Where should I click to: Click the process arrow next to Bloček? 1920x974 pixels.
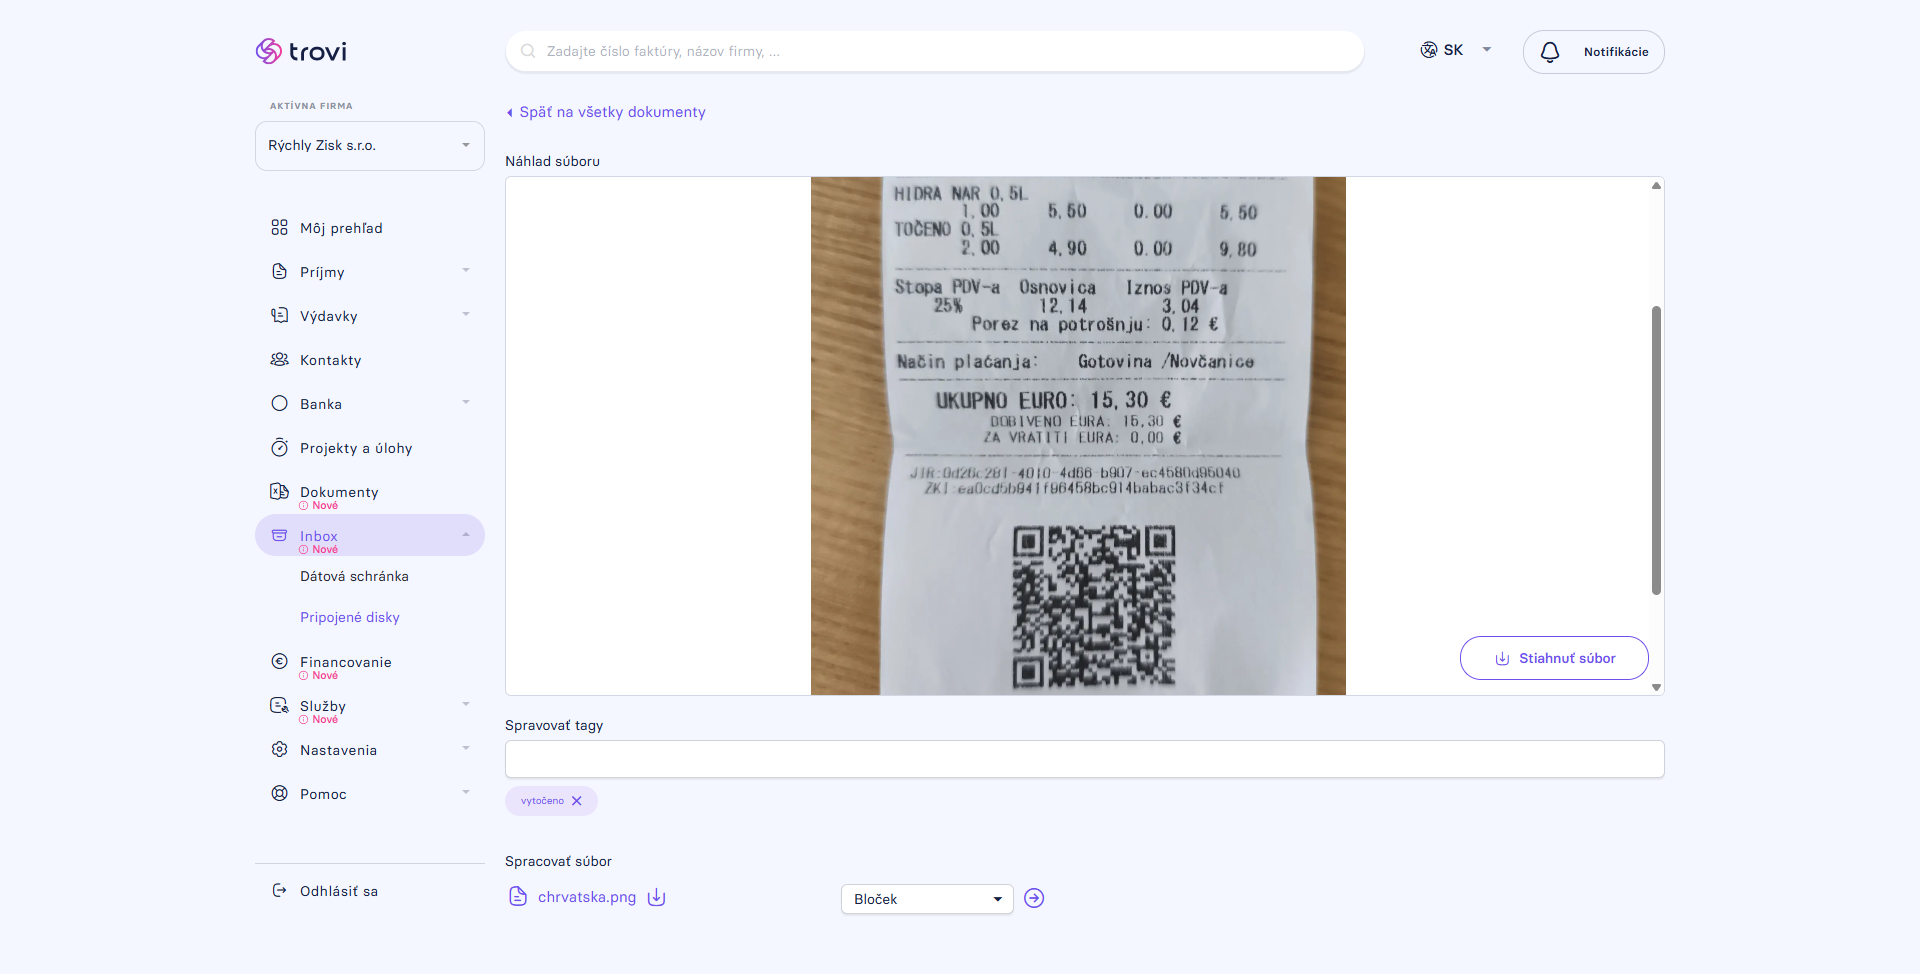(1034, 898)
